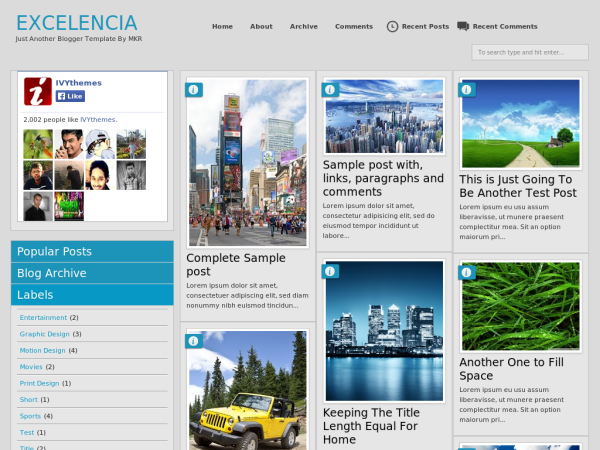Click the green field landscape image

pos(521,124)
